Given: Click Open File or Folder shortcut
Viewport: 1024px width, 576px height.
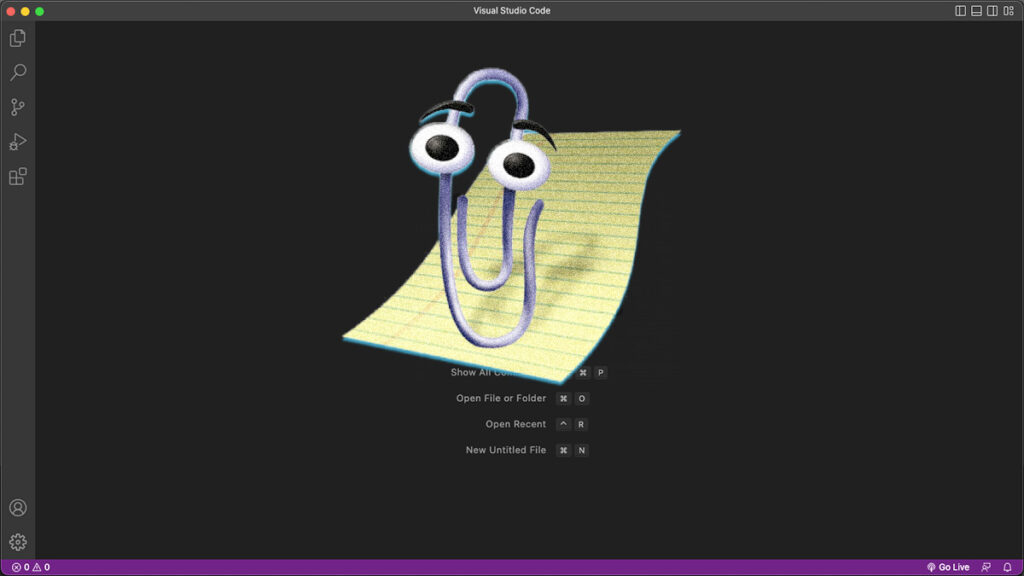Looking at the screenshot, I should point(502,397).
